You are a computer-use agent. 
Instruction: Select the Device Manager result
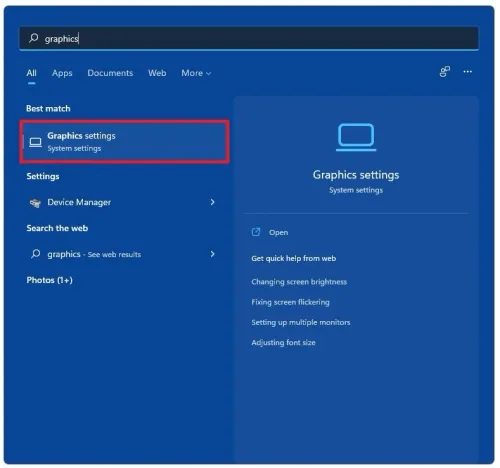pyautogui.click(x=122, y=202)
